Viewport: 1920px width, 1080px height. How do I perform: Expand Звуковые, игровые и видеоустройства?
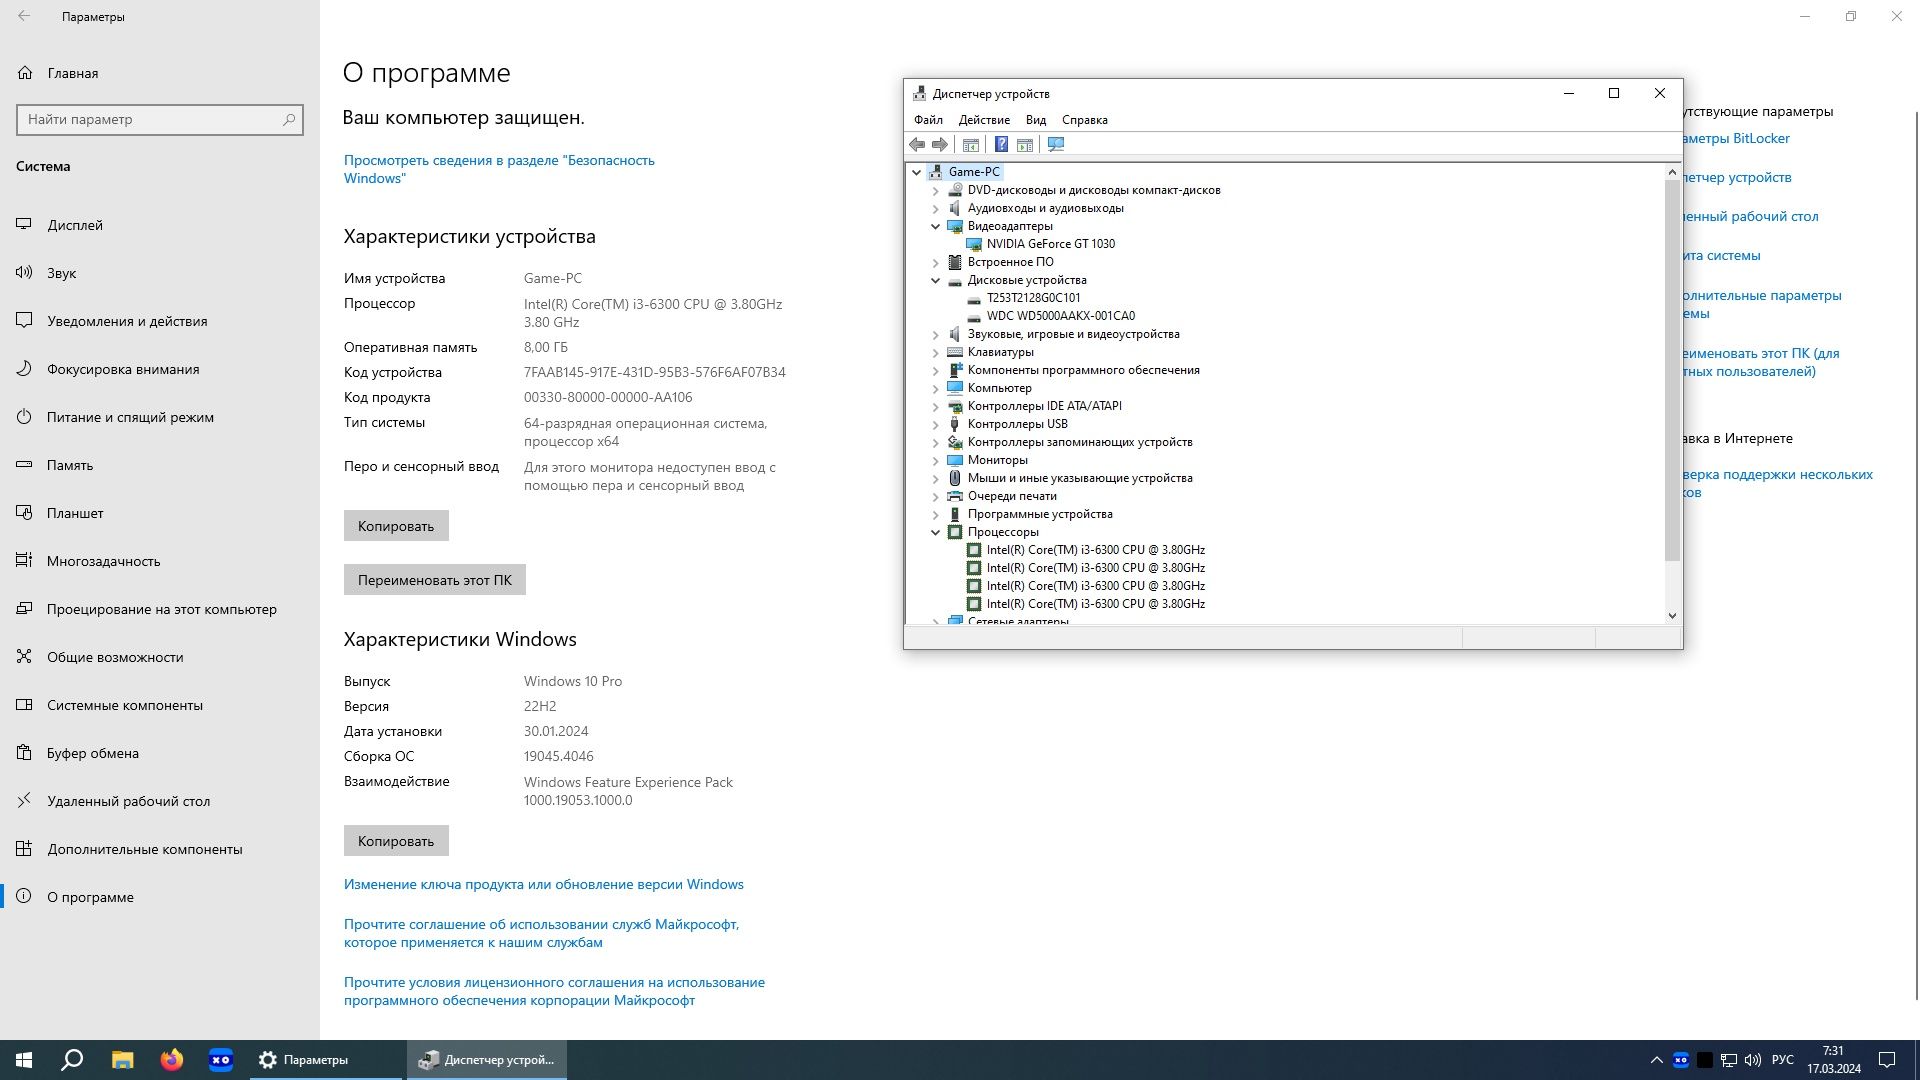936,334
